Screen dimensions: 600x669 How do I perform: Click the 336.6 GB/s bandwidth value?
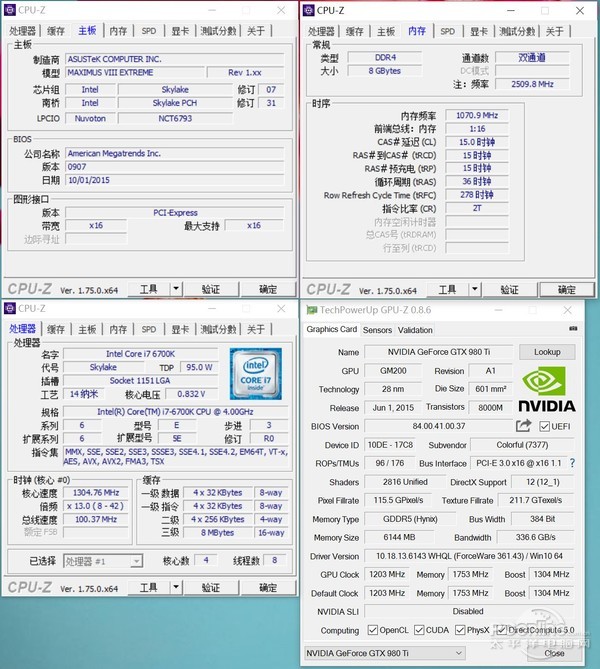coord(536,537)
